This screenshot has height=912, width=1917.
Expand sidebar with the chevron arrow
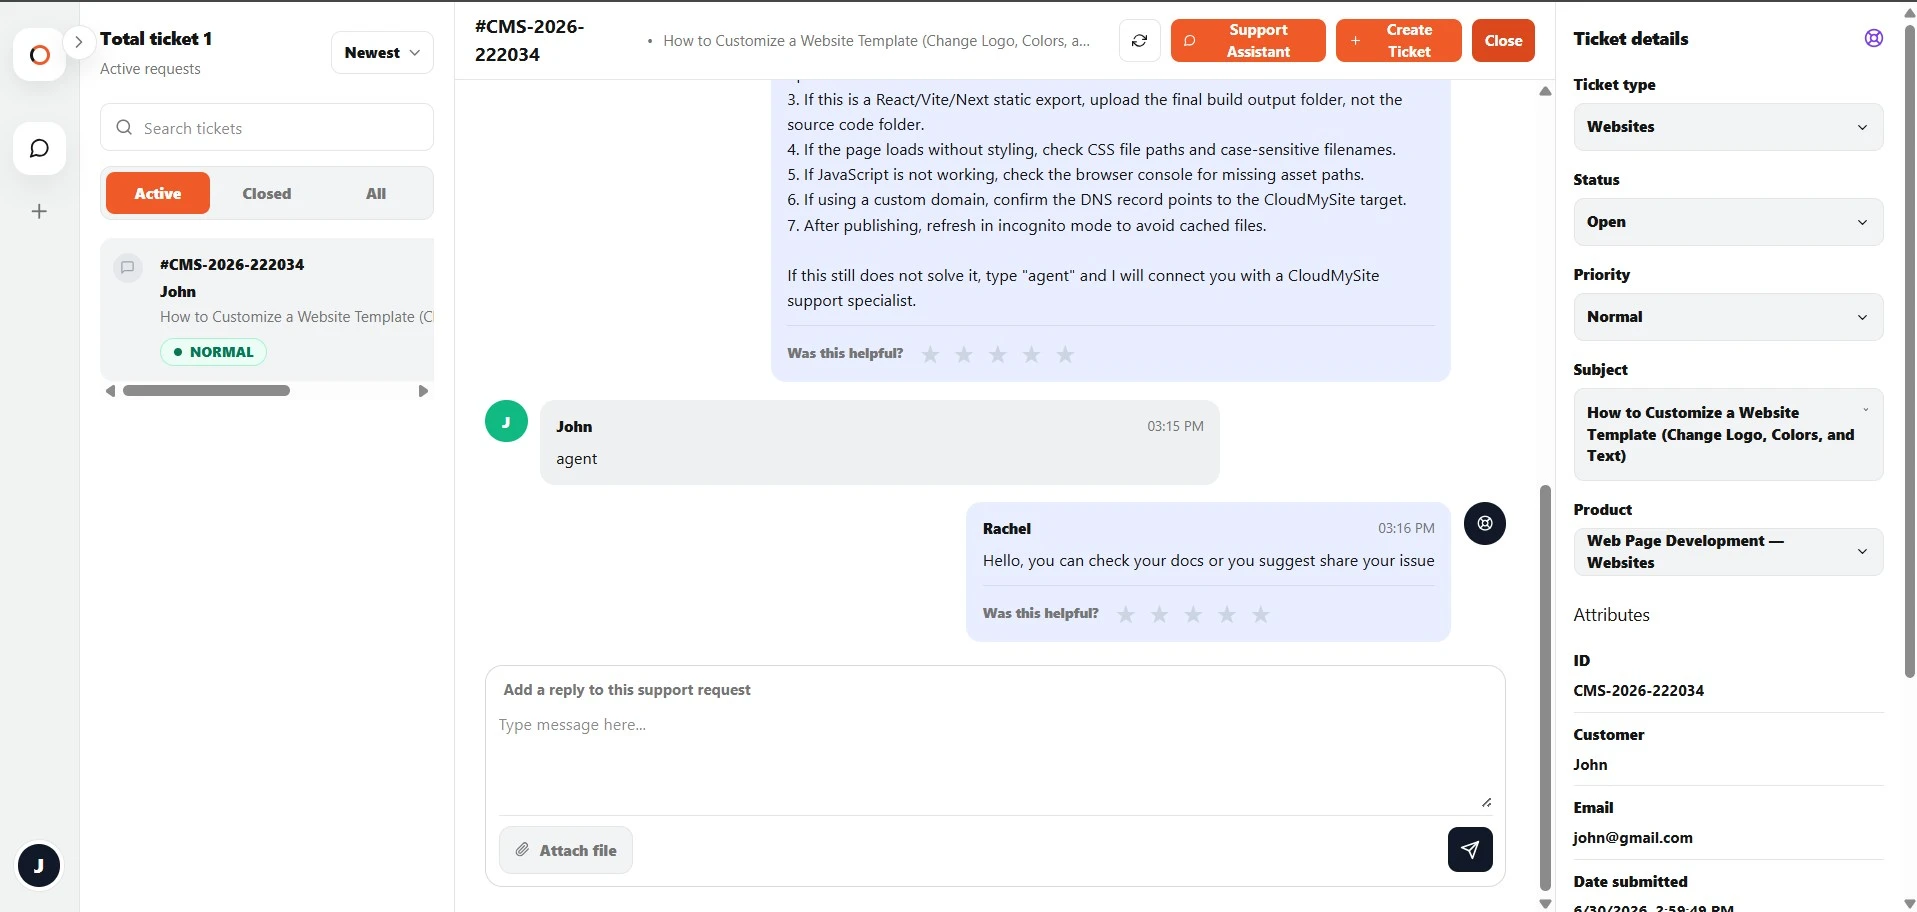click(78, 42)
